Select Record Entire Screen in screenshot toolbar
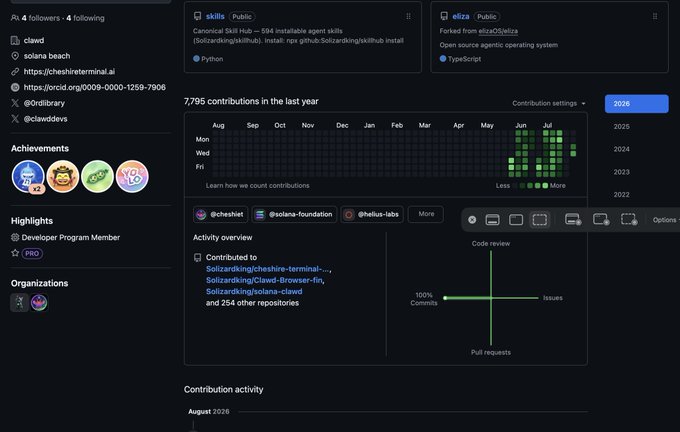680x432 pixels. click(x=573, y=219)
